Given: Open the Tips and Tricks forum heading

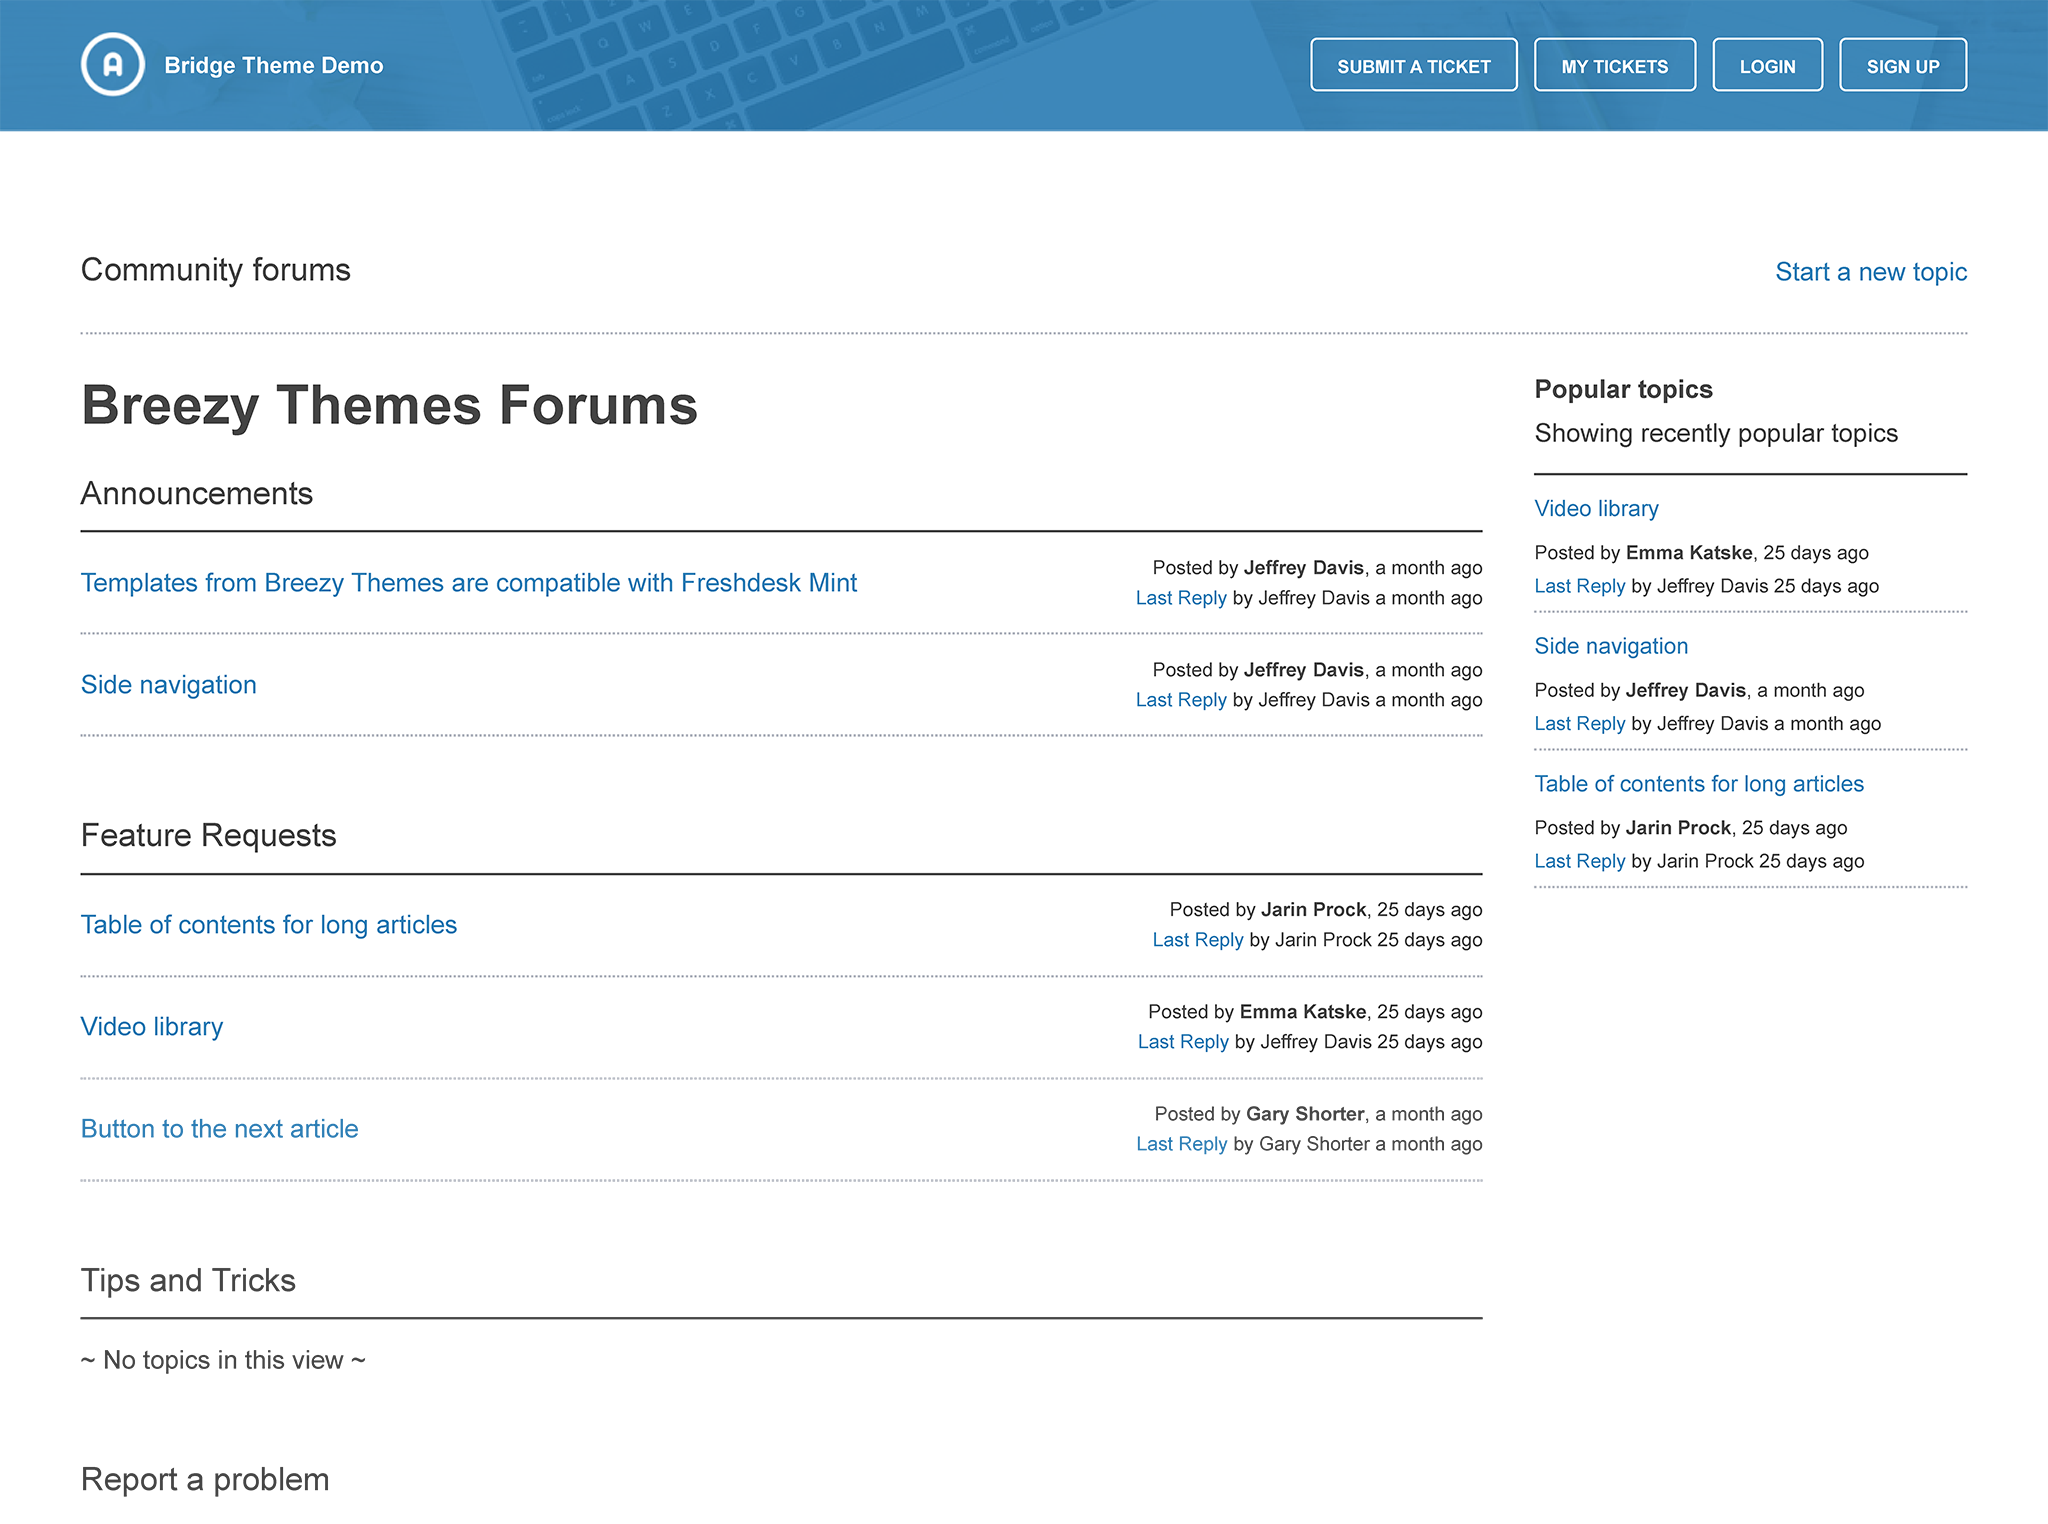Looking at the screenshot, I should tap(188, 1281).
